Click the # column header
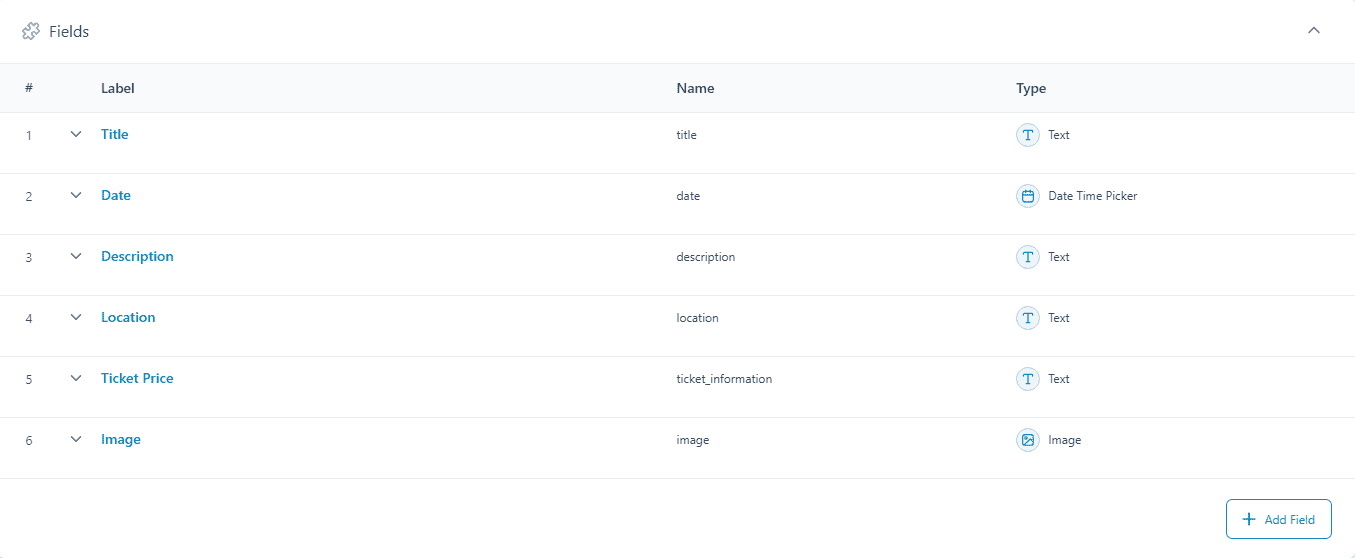 coord(29,88)
